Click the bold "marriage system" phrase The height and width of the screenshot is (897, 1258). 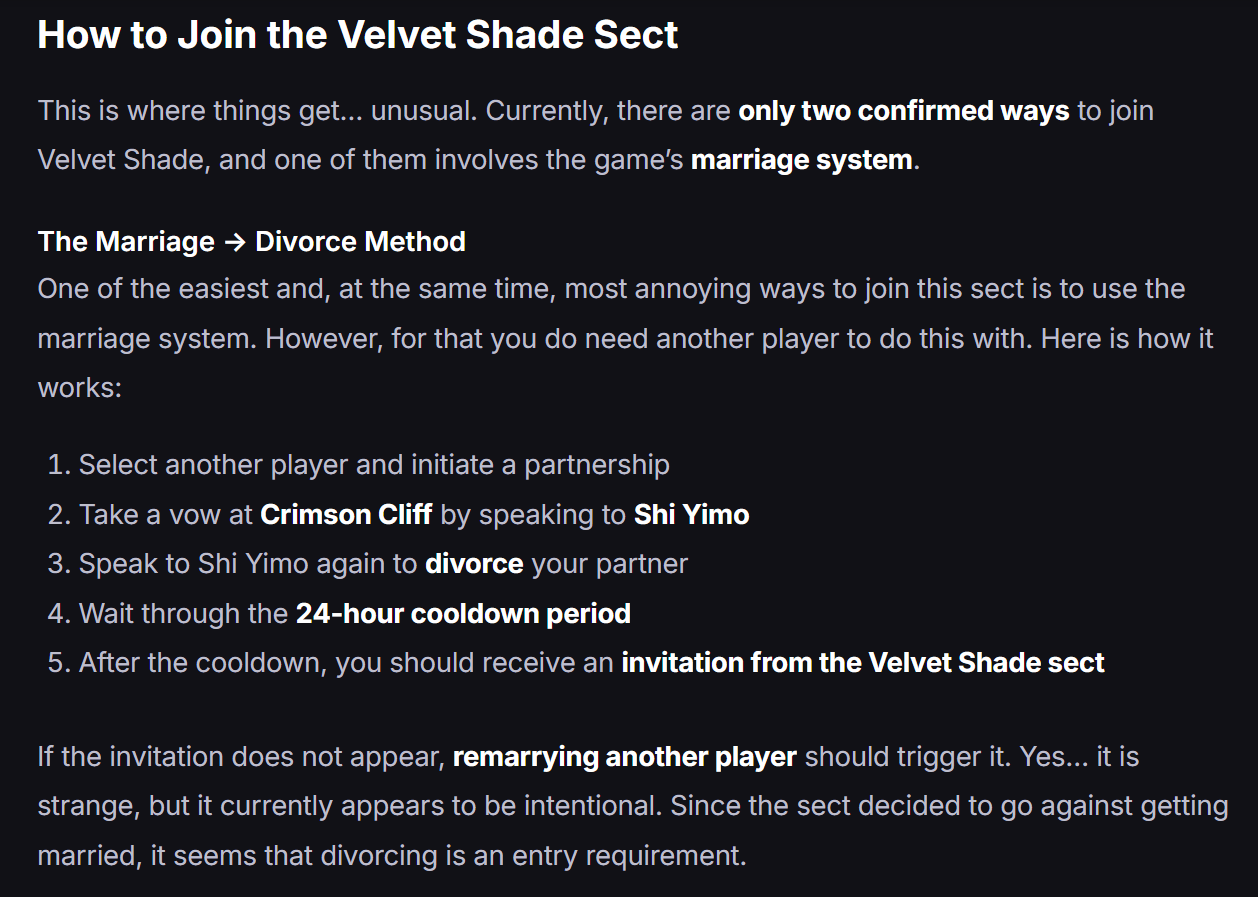click(x=801, y=160)
